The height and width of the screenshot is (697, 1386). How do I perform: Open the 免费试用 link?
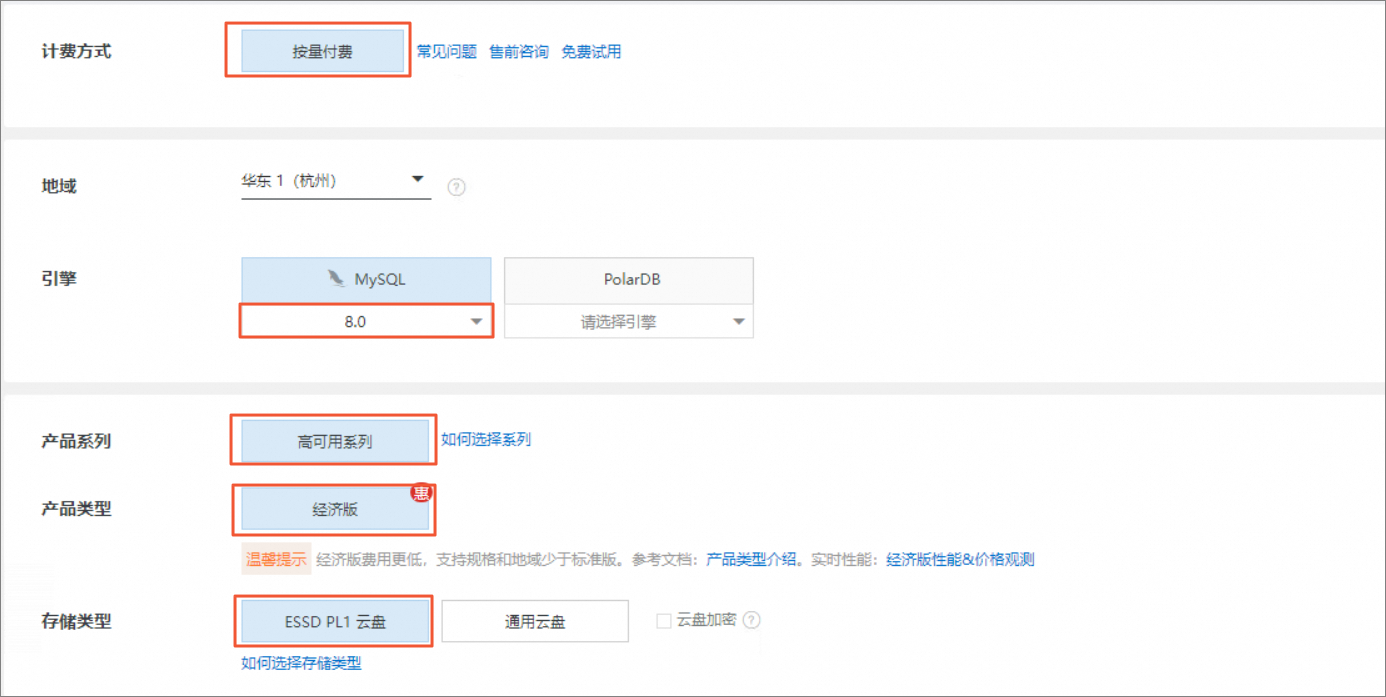(591, 52)
